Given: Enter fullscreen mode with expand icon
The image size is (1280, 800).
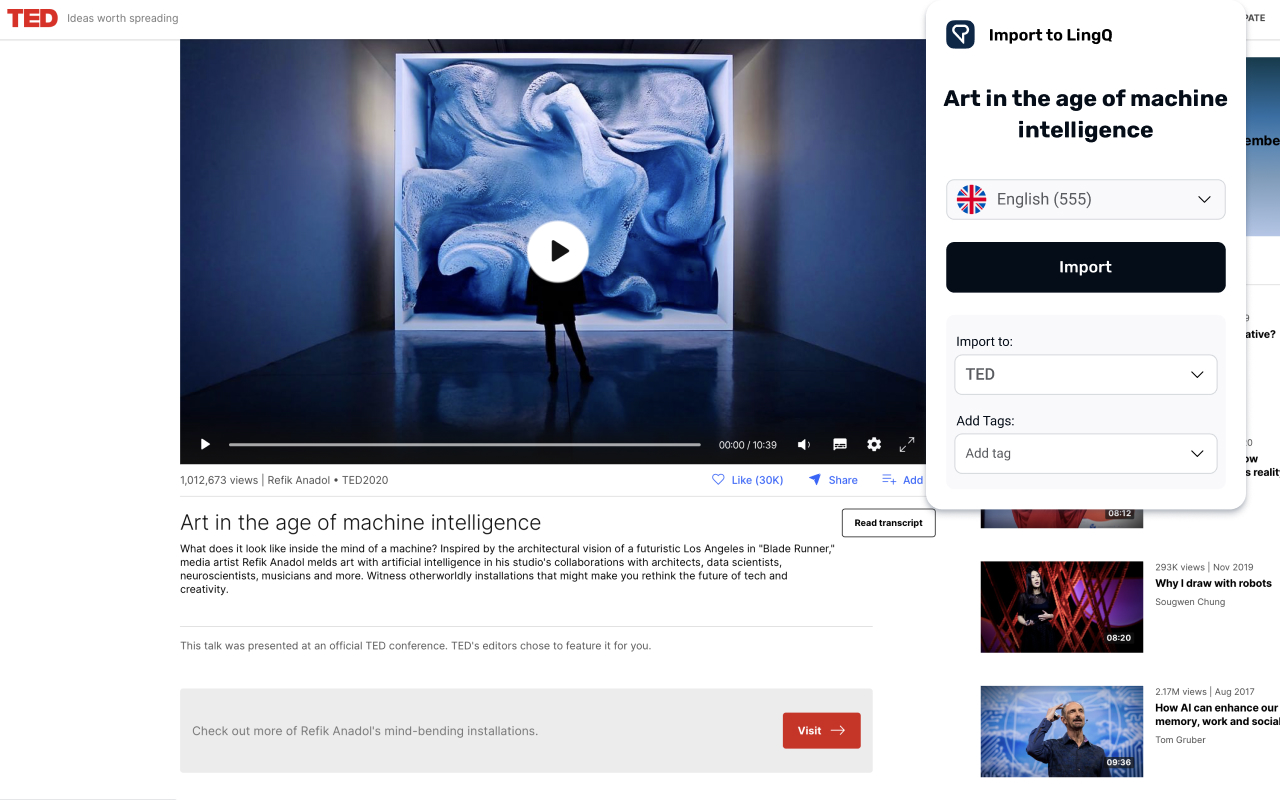Looking at the screenshot, I should click(907, 444).
